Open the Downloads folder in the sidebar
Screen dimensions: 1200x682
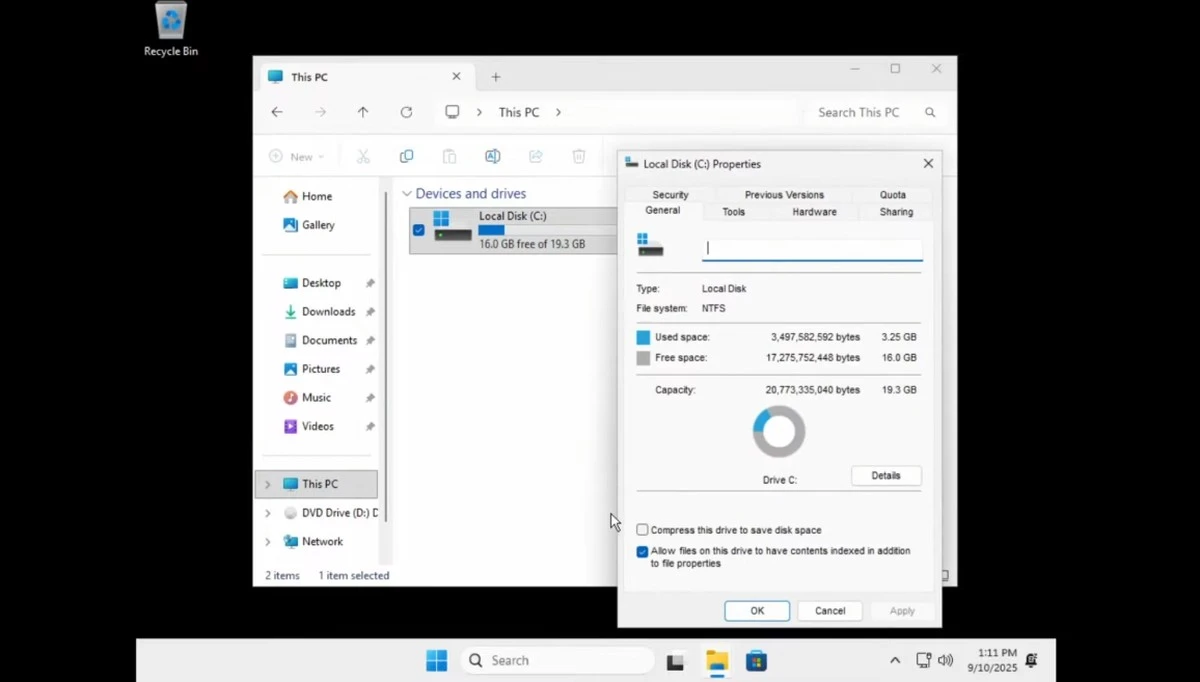[330, 311]
